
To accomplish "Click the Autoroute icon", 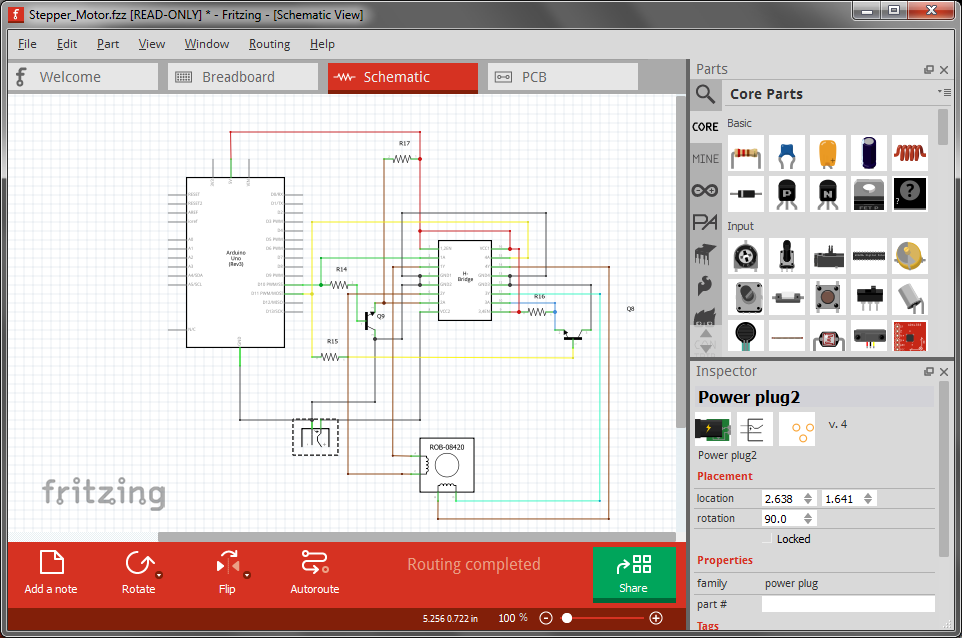I will point(314,571).
